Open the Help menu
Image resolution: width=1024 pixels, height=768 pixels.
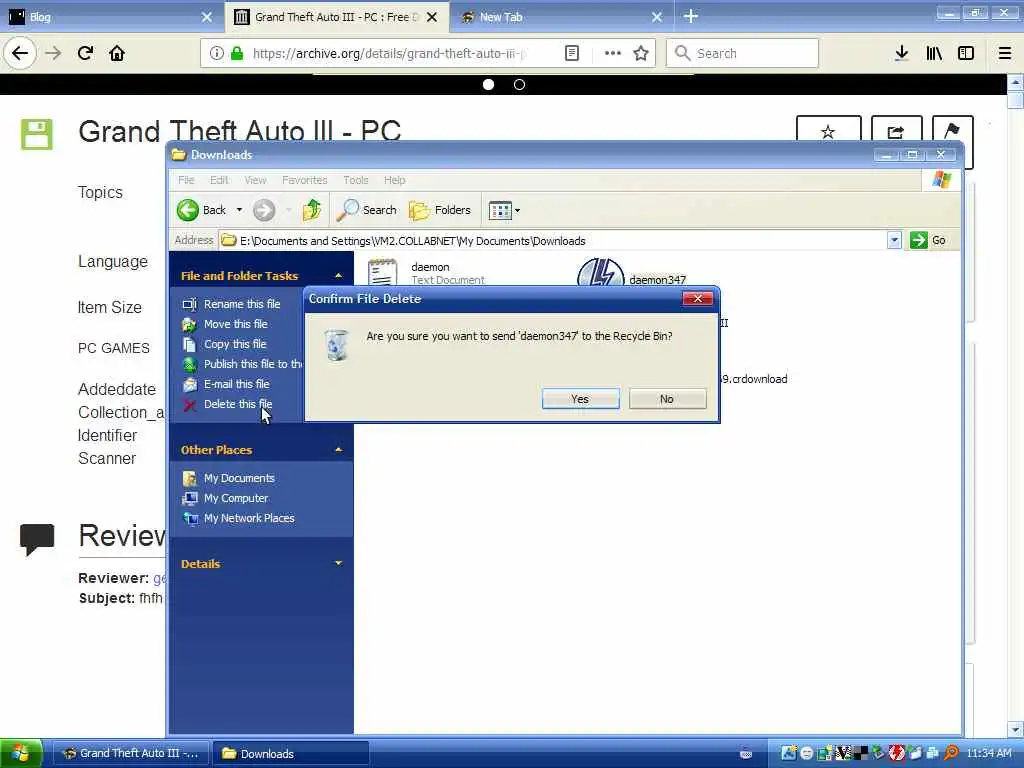(x=394, y=180)
